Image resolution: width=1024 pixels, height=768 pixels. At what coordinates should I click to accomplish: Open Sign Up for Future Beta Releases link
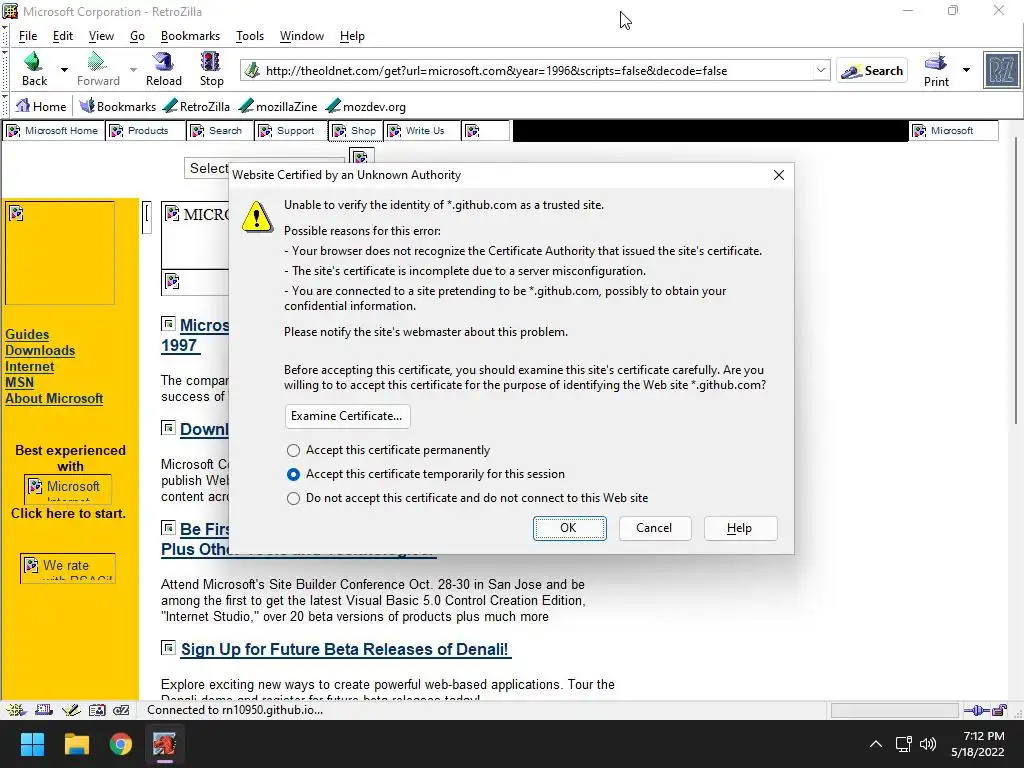click(x=344, y=649)
